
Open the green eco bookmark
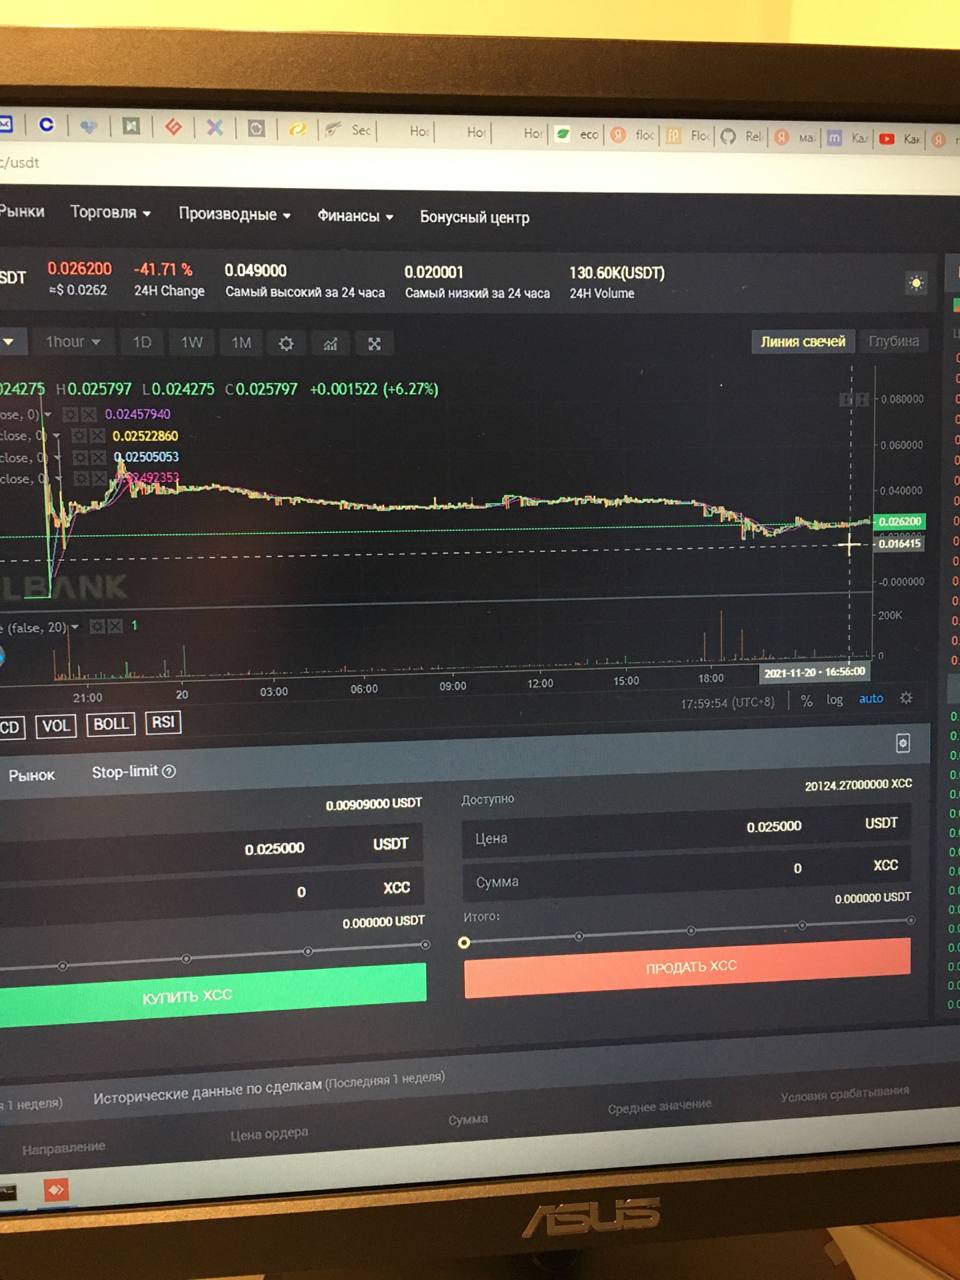click(577, 134)
